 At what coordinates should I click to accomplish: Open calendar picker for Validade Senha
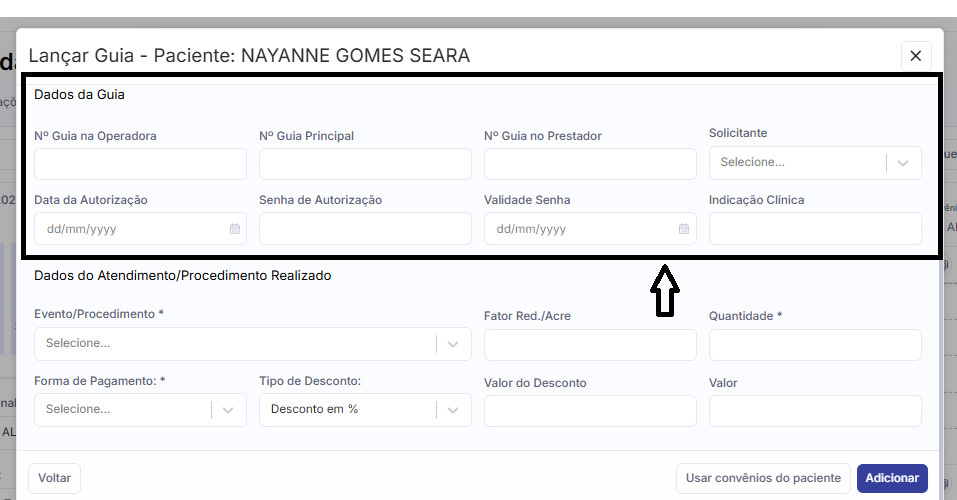coord(684,229)
